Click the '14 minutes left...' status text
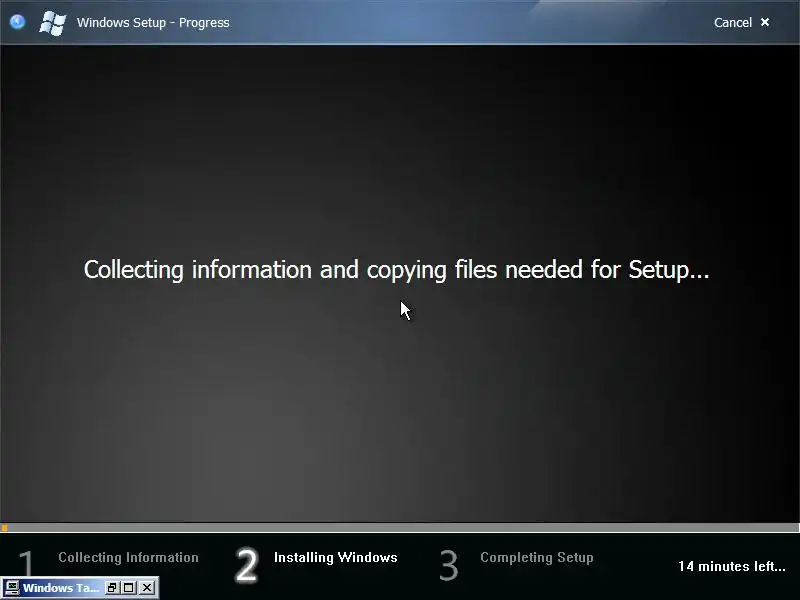The height and width of the screenshot is (600, 800). (732, 566)
